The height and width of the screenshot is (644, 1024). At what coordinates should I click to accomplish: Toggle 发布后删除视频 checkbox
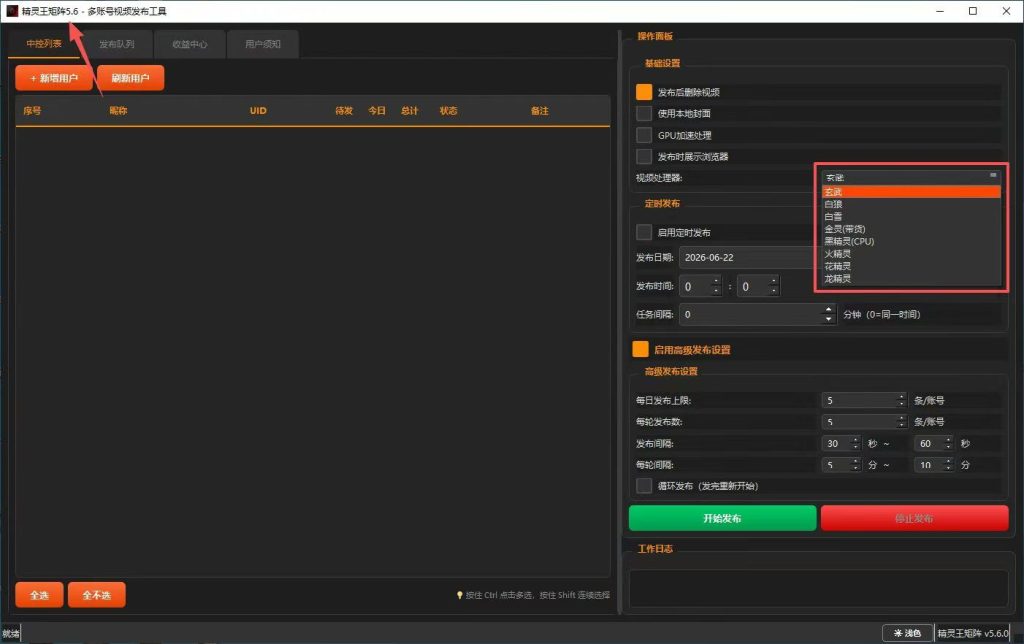pyautogui.click(x=644, y=92)
